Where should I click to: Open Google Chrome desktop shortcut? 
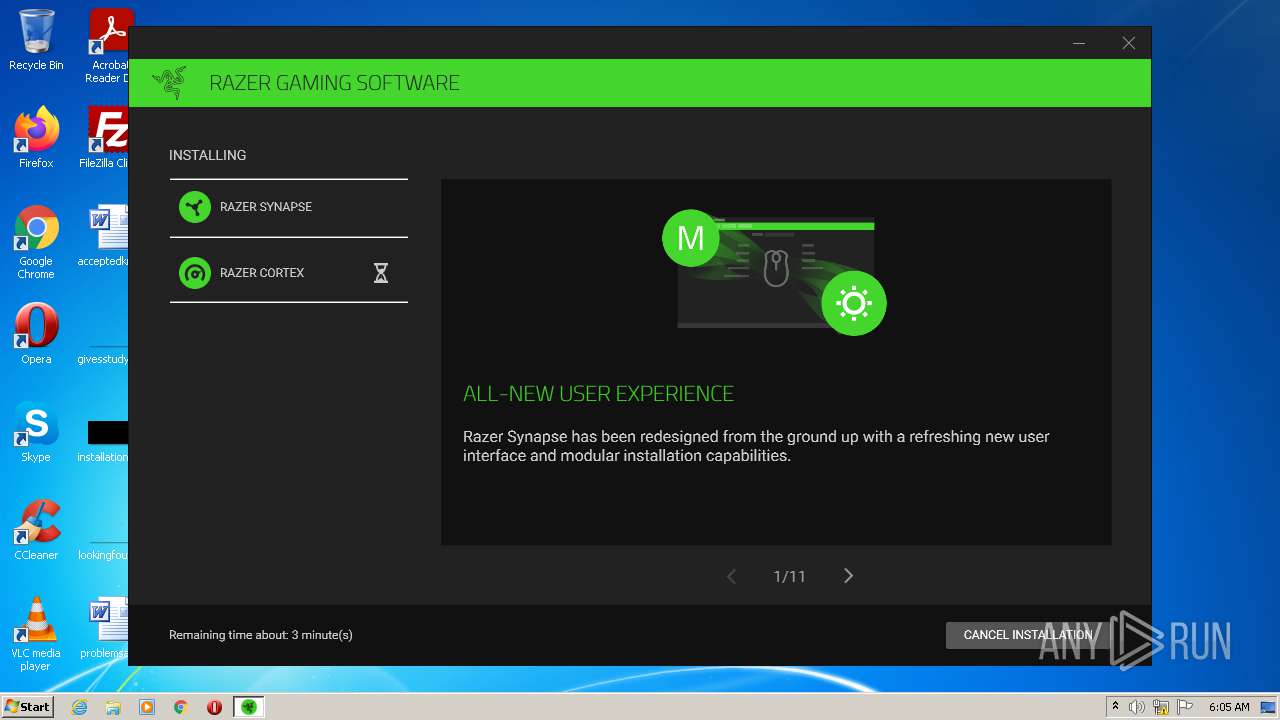pyautogui.click(x=36, y=242)
